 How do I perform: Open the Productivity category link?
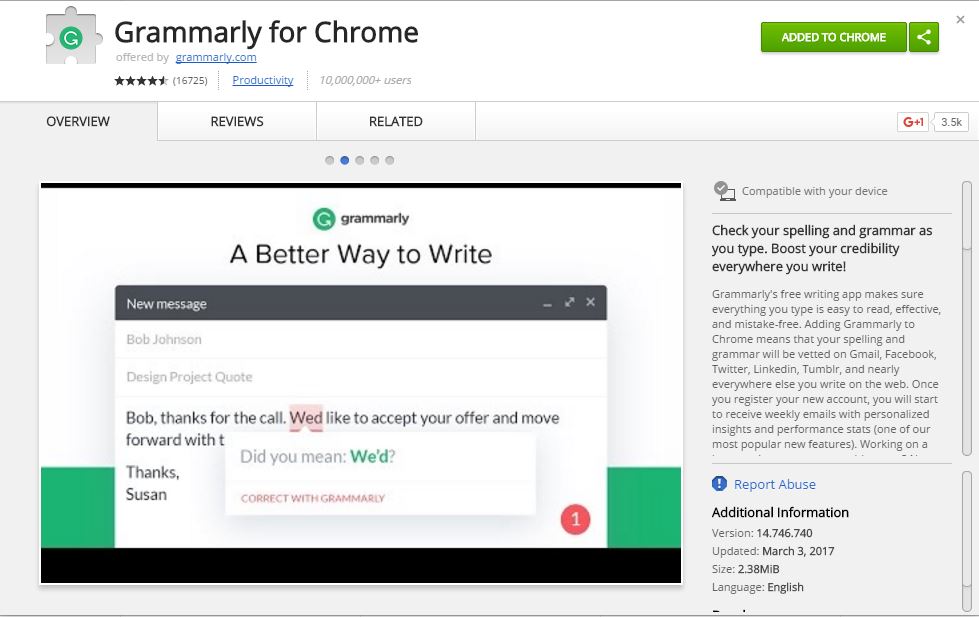point(262,80)
